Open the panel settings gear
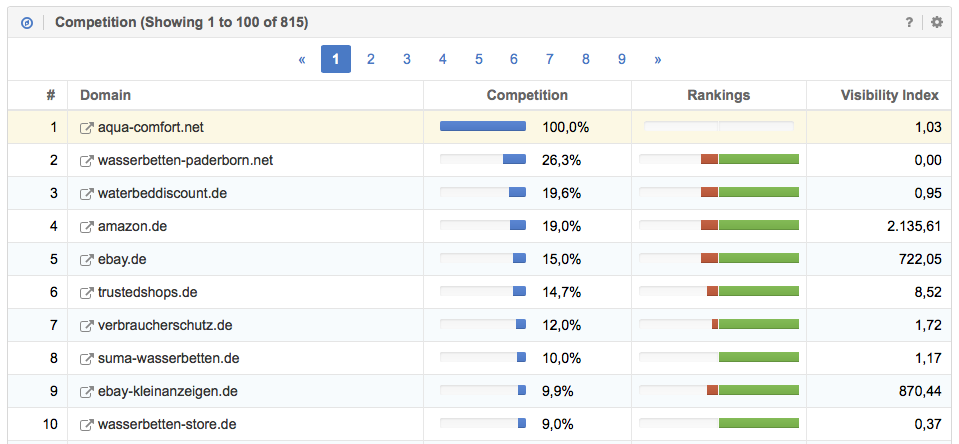Screen dimensions: 959x444 937,22
